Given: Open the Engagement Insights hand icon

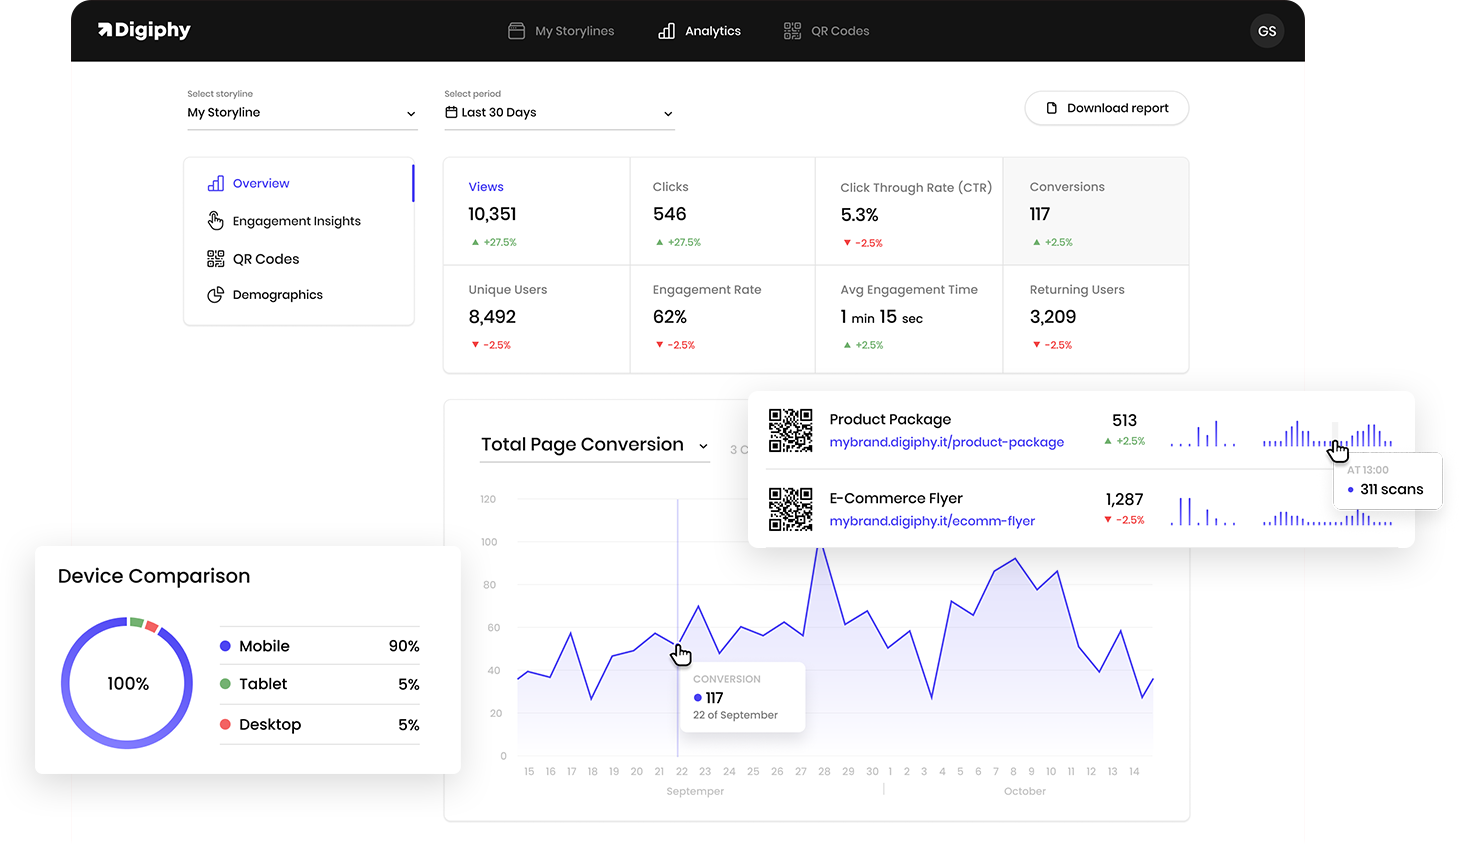Looking at the screenshot, I should (215, 220).
